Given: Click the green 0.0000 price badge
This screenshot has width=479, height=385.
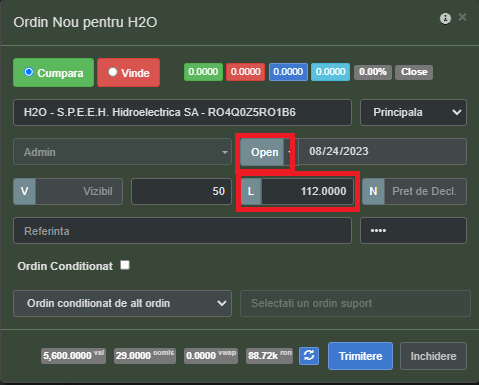Looking at the screenshot, I should click(203, 72).
